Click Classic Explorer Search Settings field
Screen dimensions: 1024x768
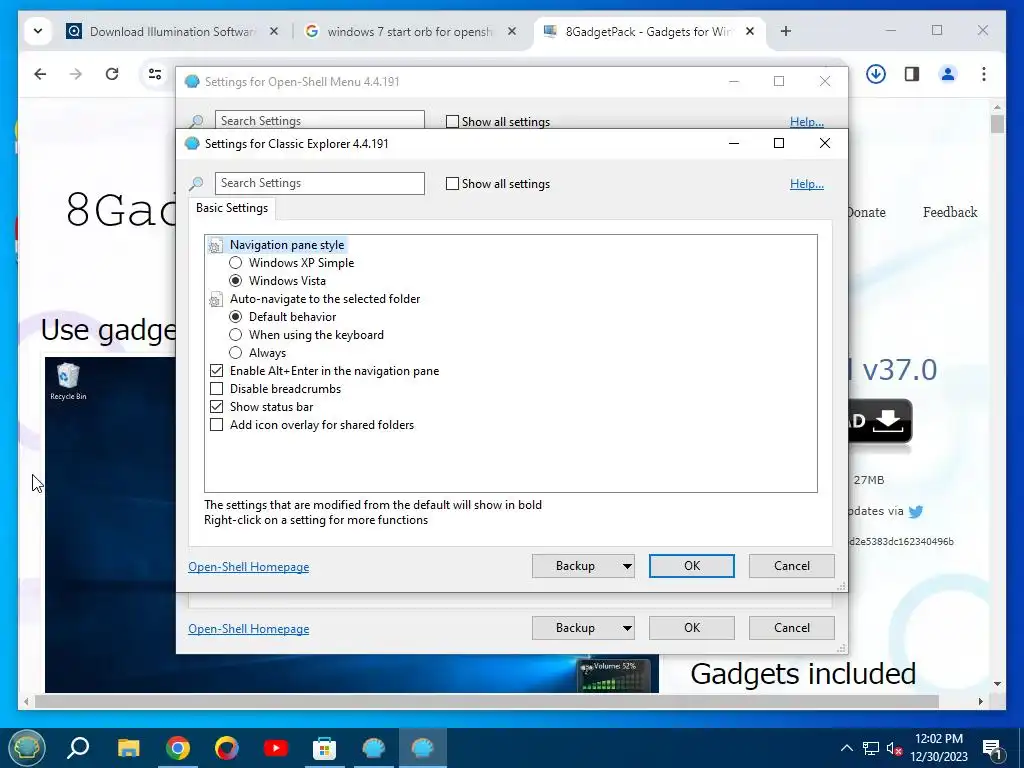tap(319, 184)
